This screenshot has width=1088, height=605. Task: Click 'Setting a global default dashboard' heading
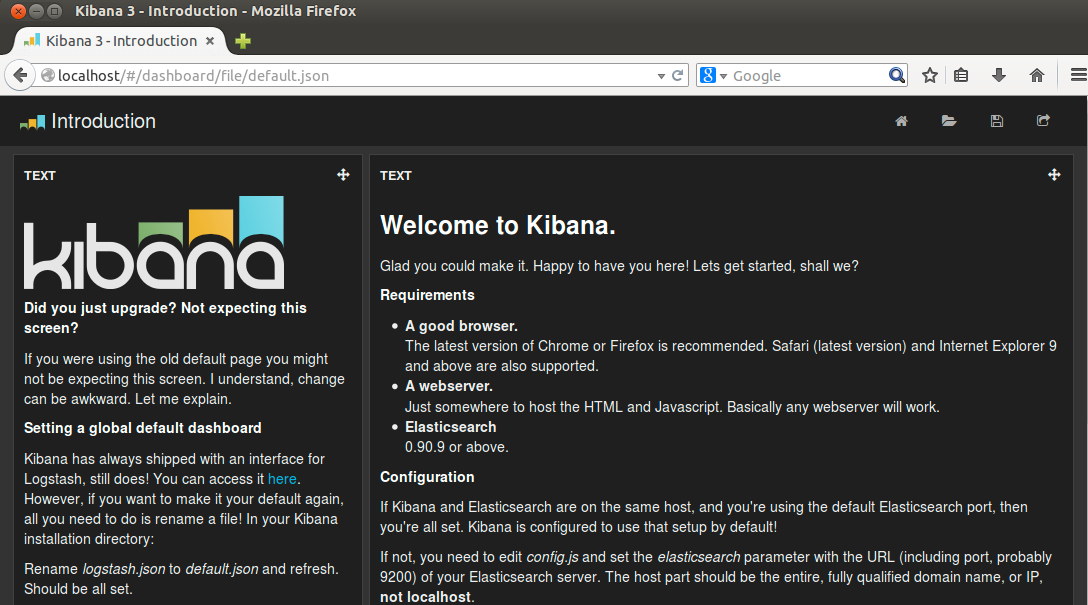[x=143, y=428]
